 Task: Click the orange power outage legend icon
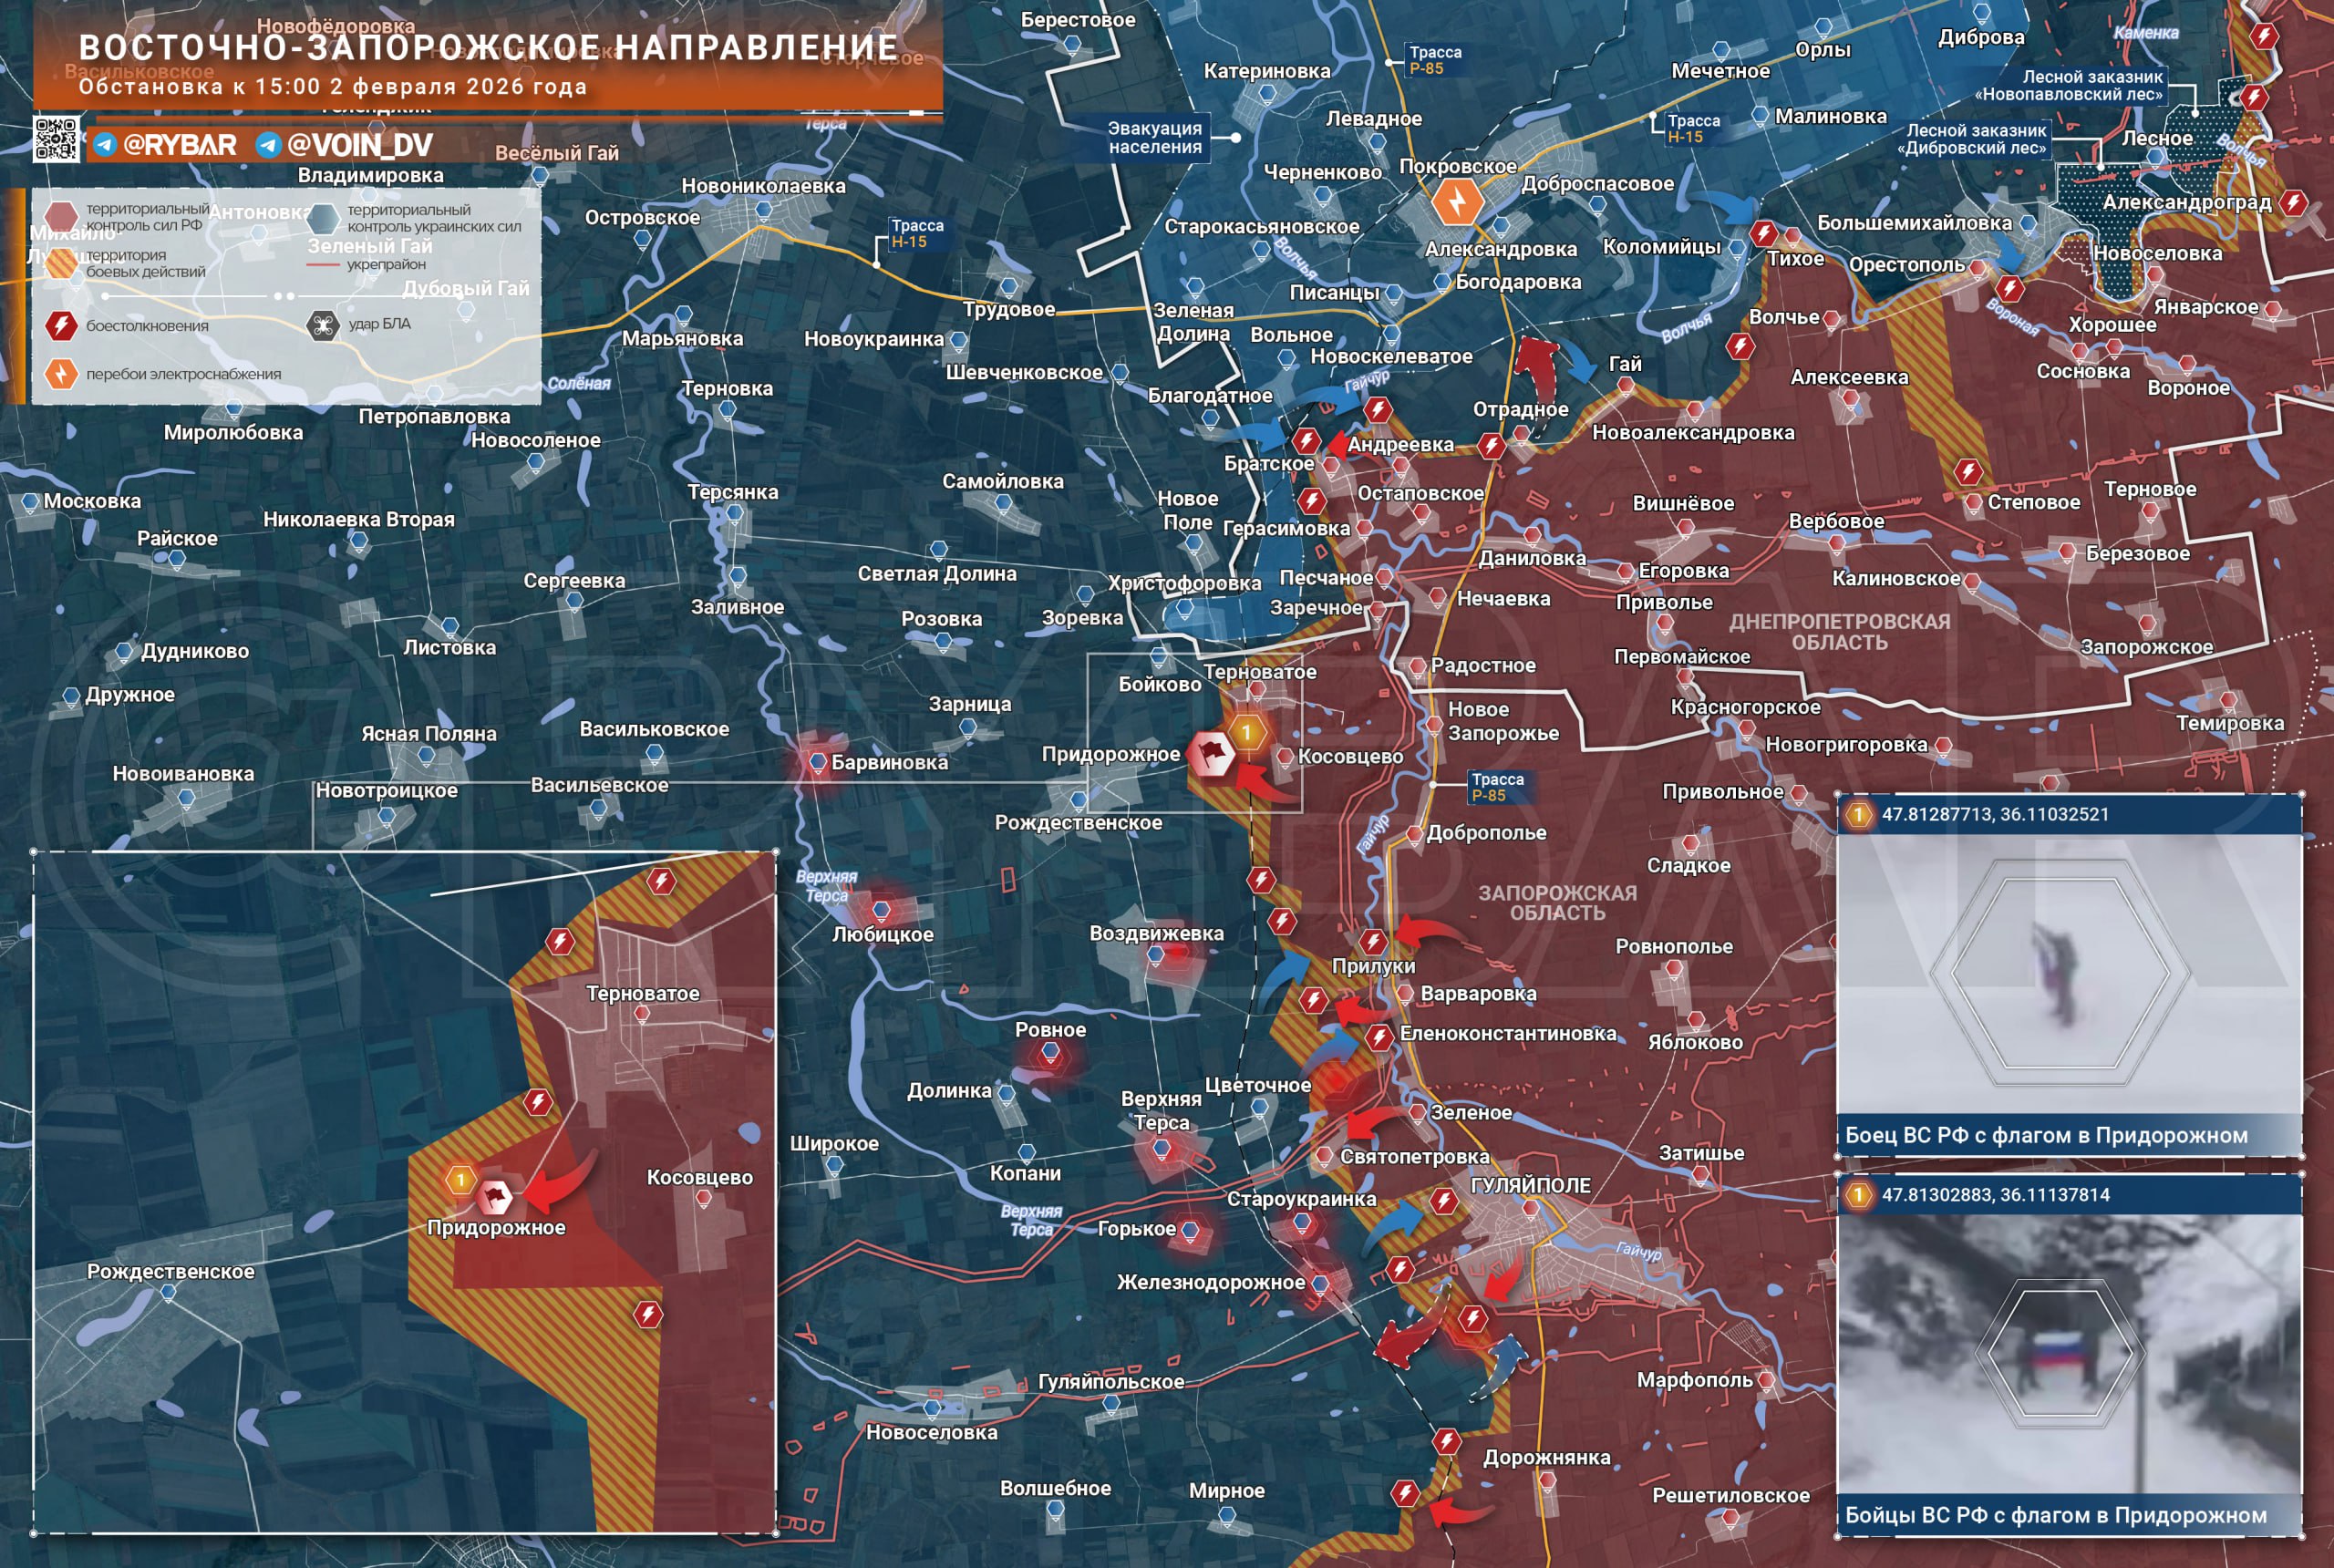tap(61, 374)
